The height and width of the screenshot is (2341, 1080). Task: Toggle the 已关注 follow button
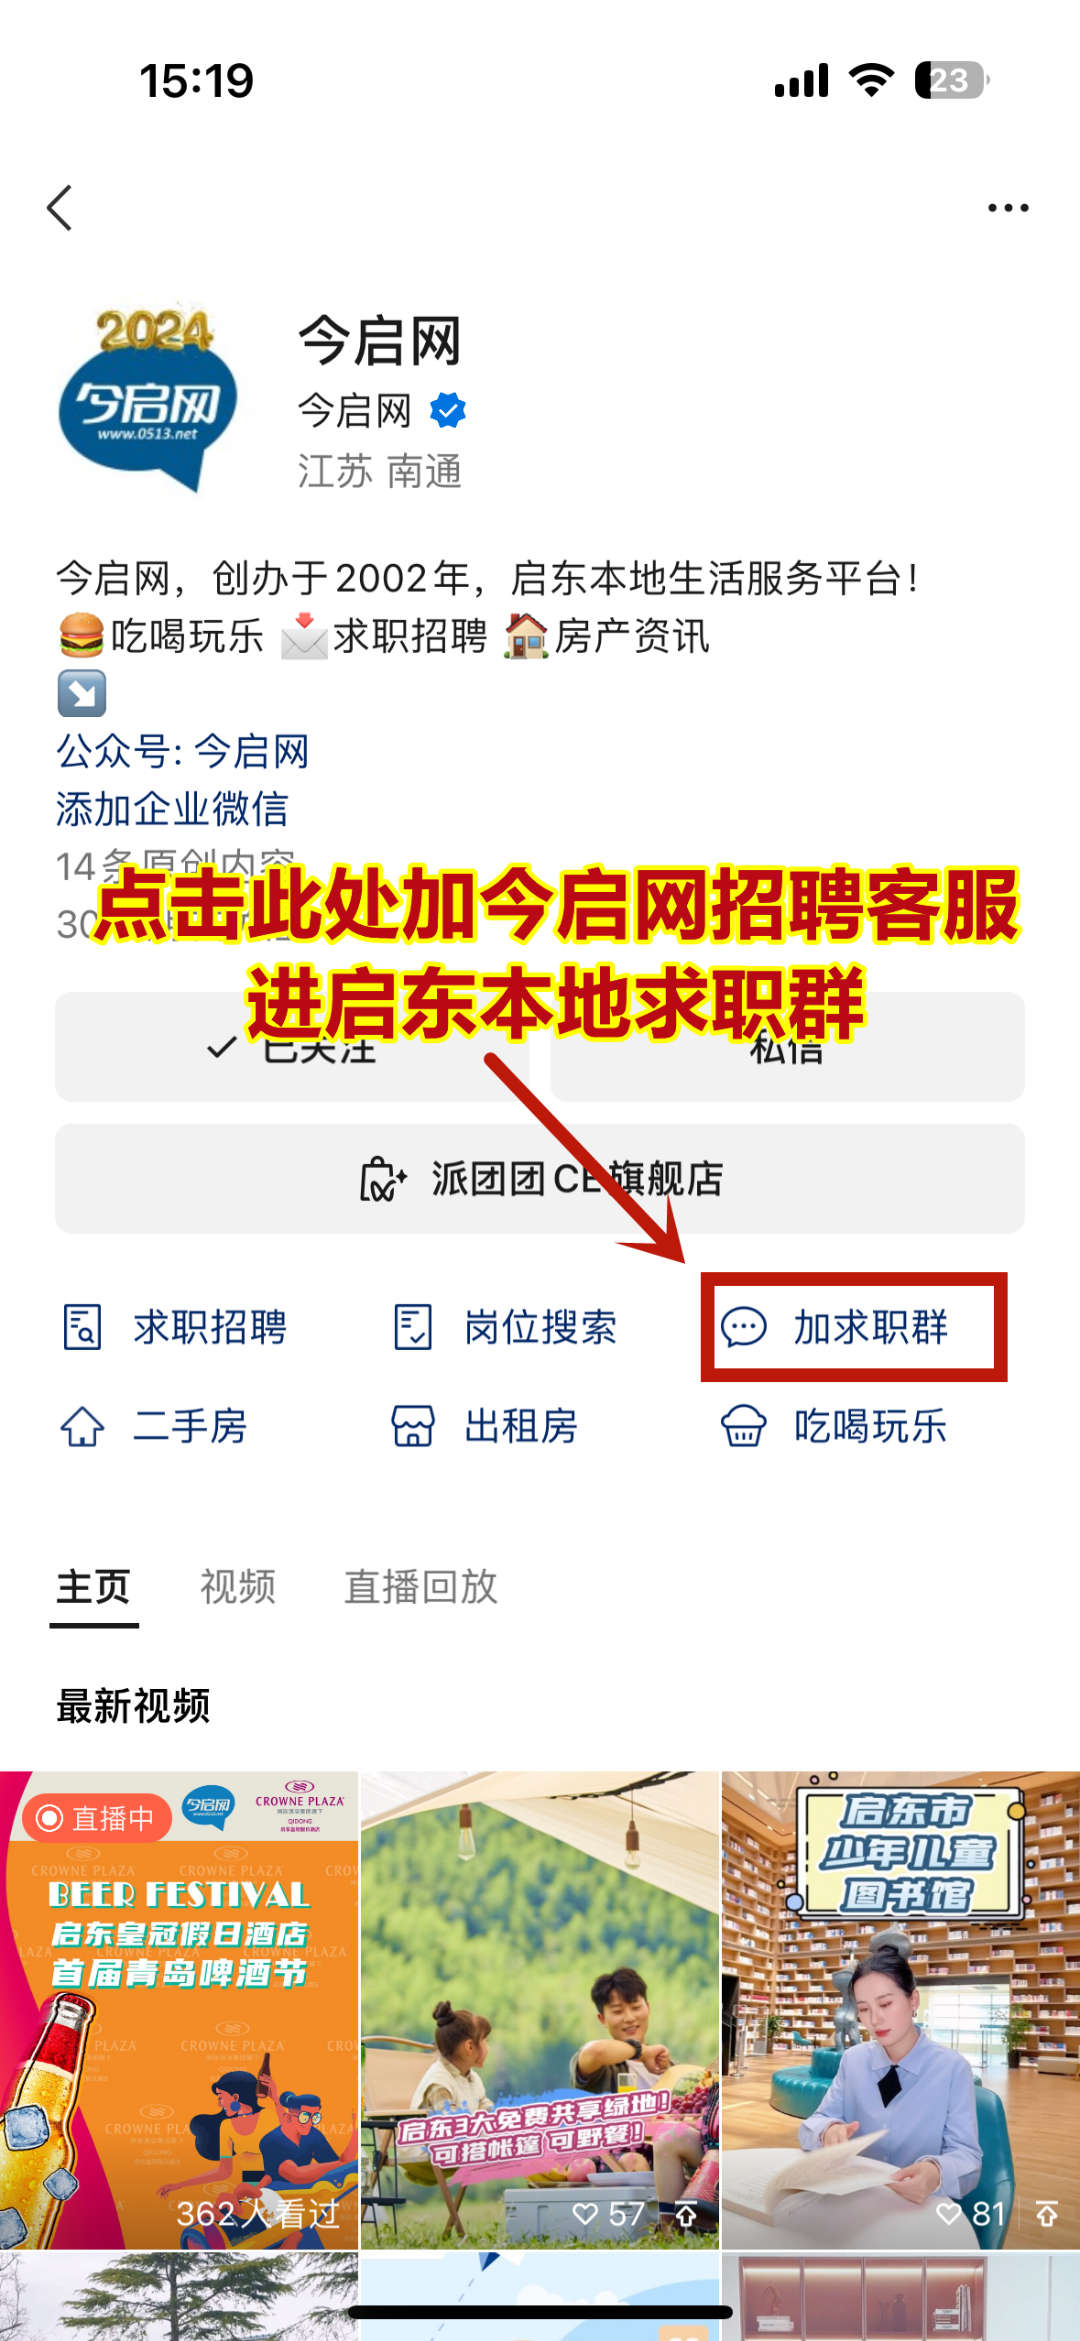[292, 1047]
